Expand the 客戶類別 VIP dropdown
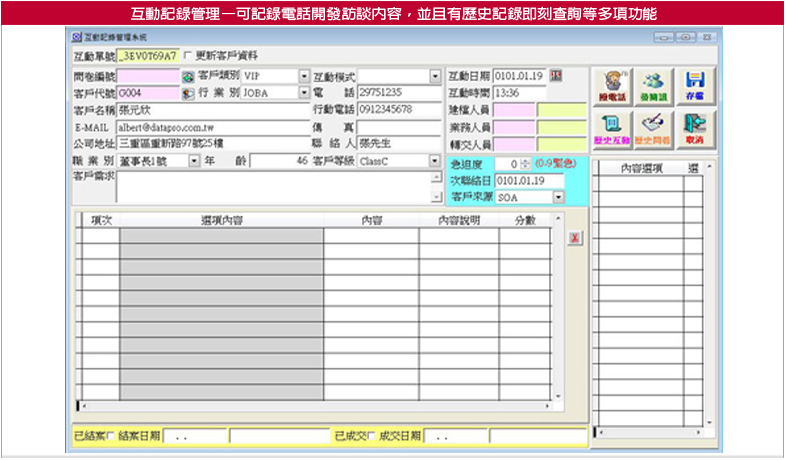 coord(304,76)
